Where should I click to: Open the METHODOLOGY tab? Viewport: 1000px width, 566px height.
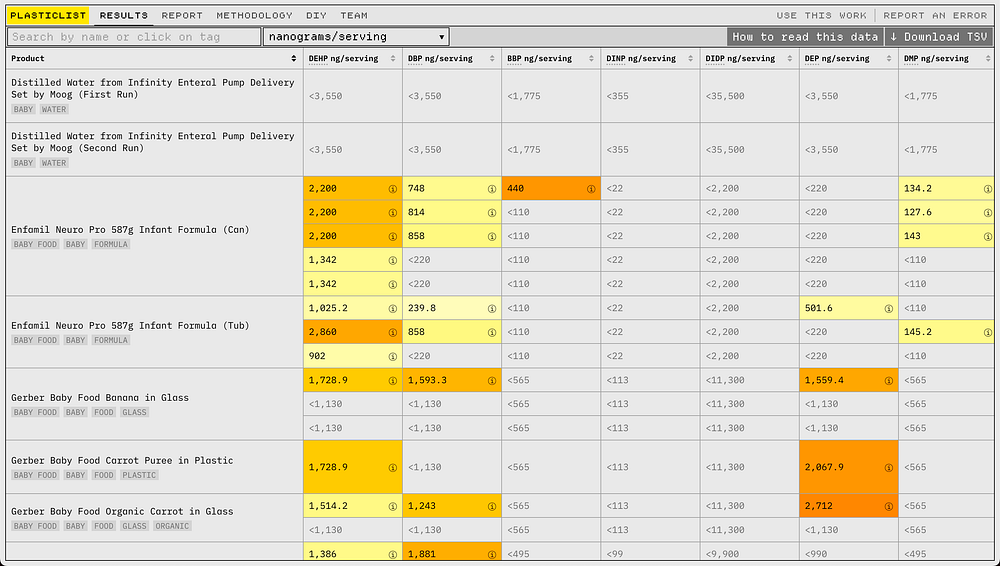point(254,15)
